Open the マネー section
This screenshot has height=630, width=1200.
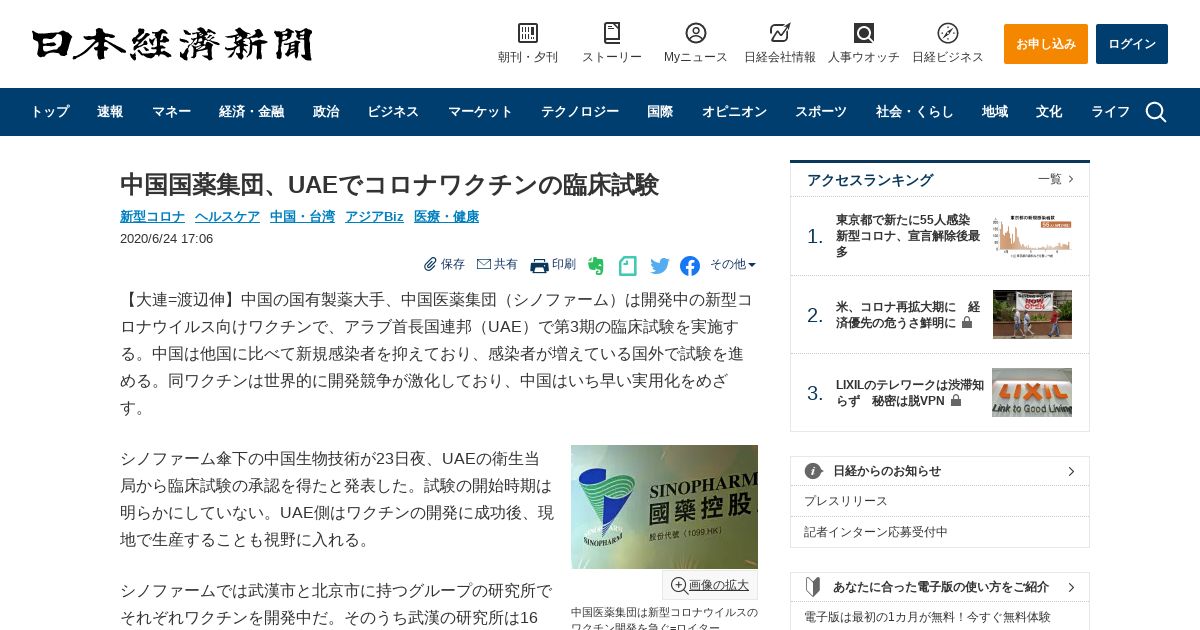point(171,112)
